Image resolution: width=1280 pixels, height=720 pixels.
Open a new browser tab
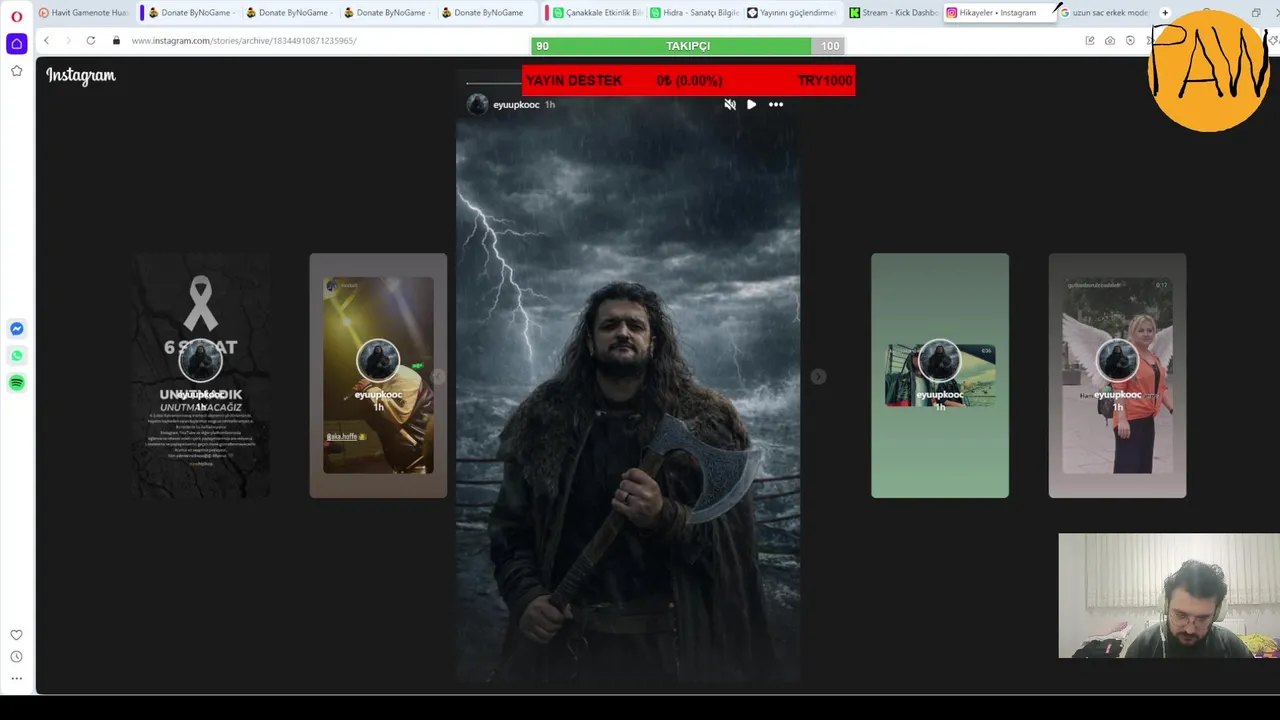(1165, 13)
